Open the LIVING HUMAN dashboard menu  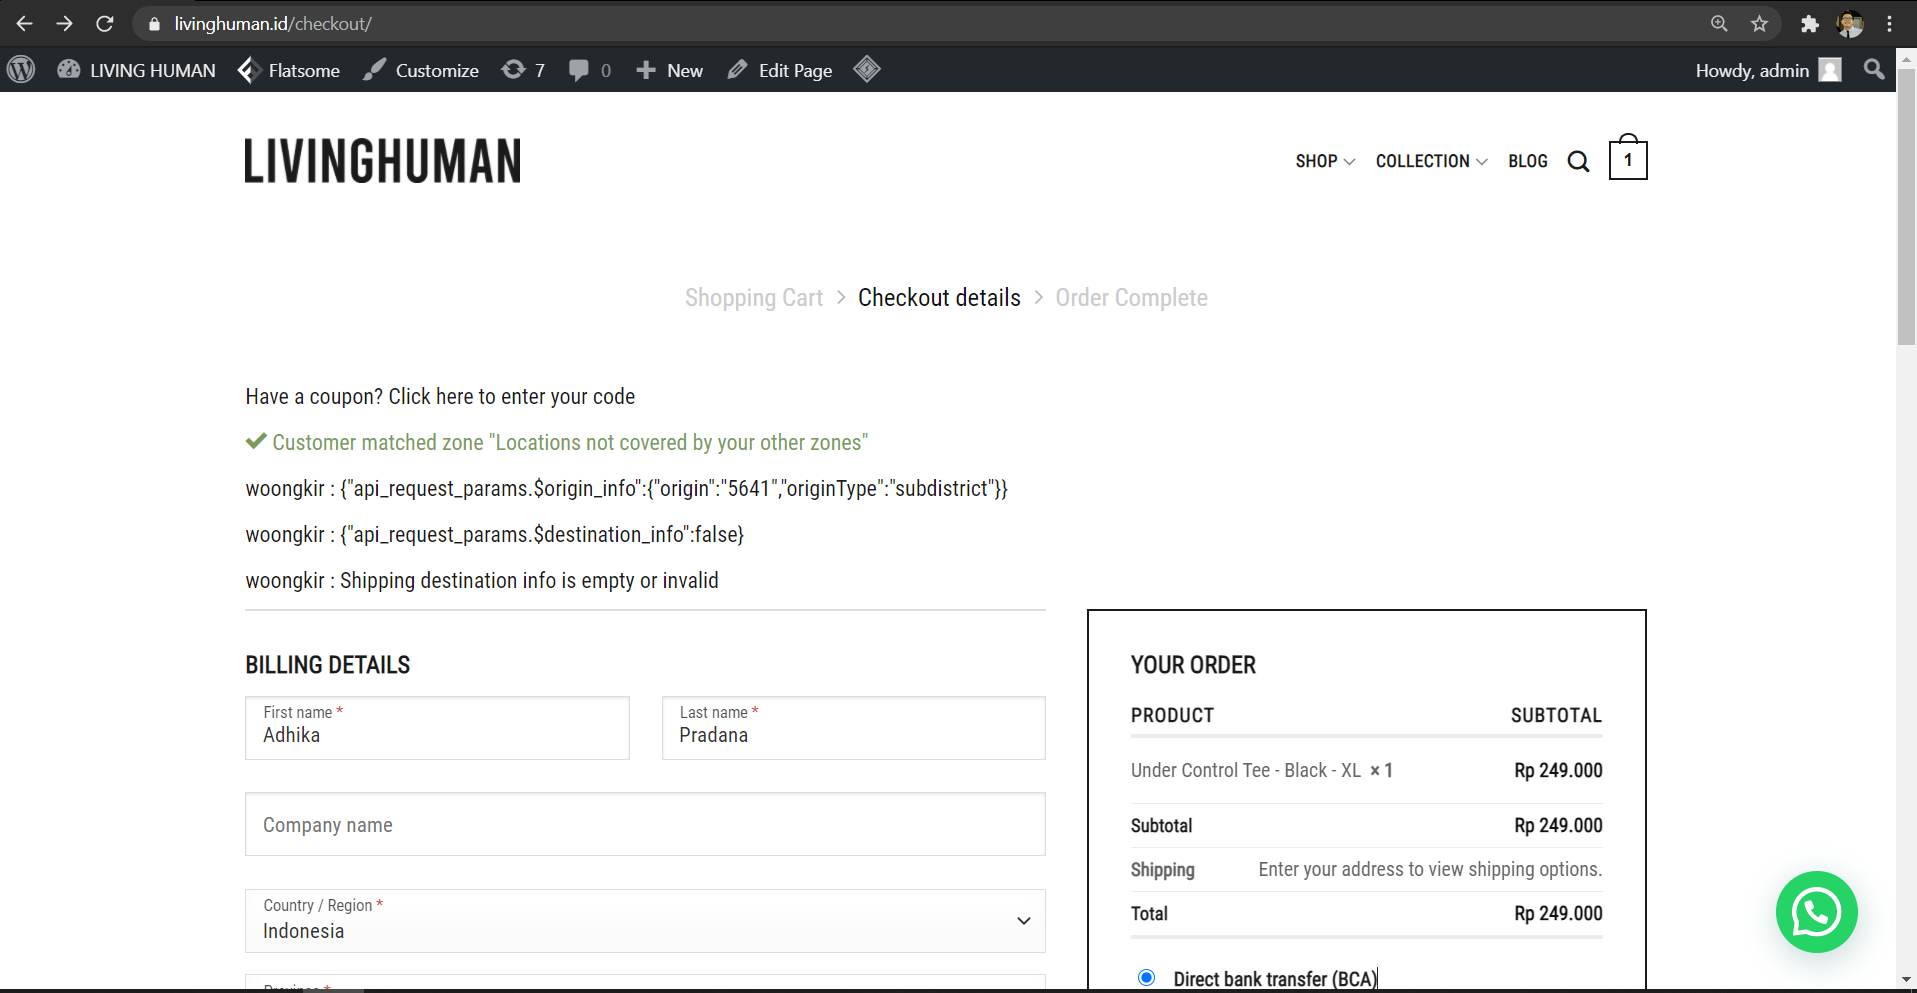click(136, 70)
